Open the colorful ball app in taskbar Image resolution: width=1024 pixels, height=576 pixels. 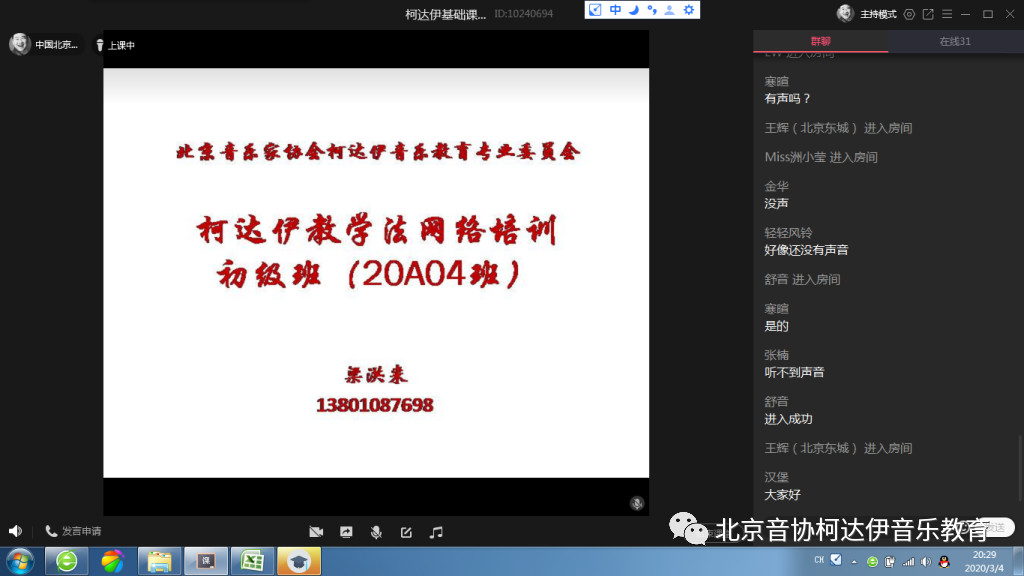(x=112, y=562)
